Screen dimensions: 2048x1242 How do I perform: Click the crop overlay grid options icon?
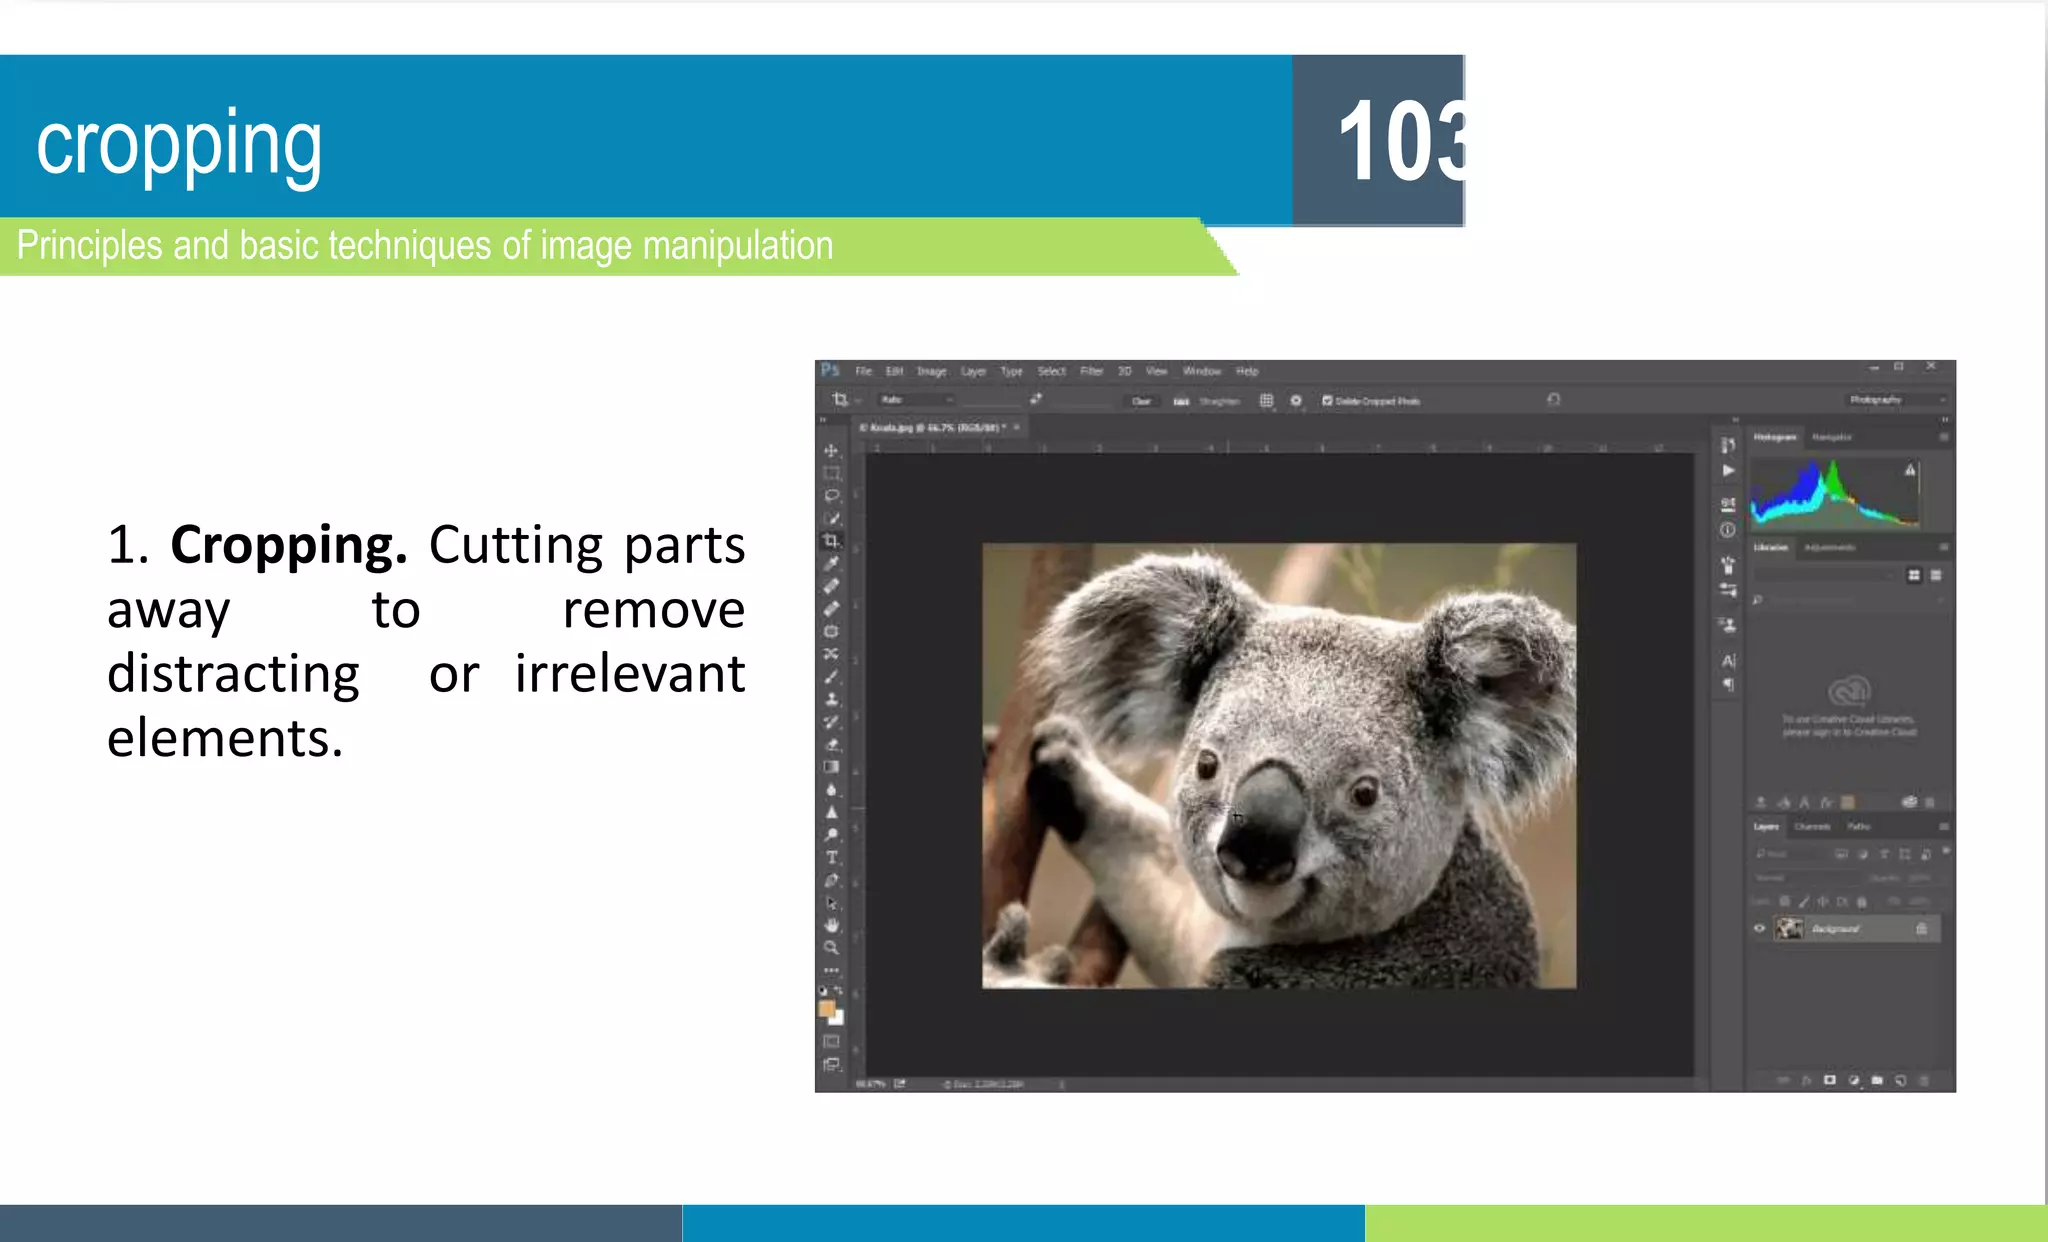pos(1266,400)
